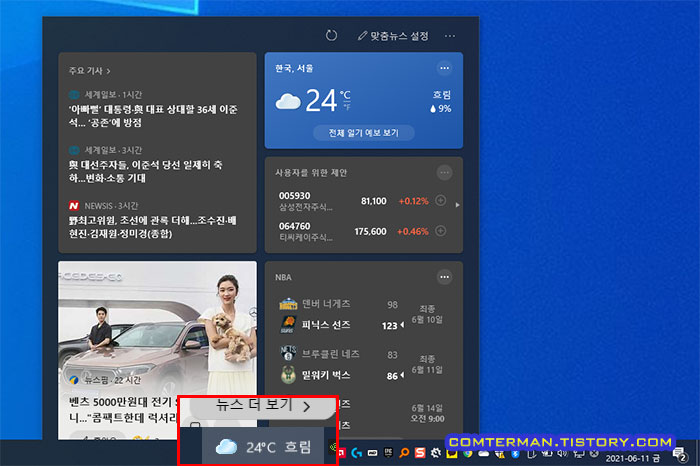The image size is (700, 466).
Task: Open the weather card more options menu
Action: point(444,68)
